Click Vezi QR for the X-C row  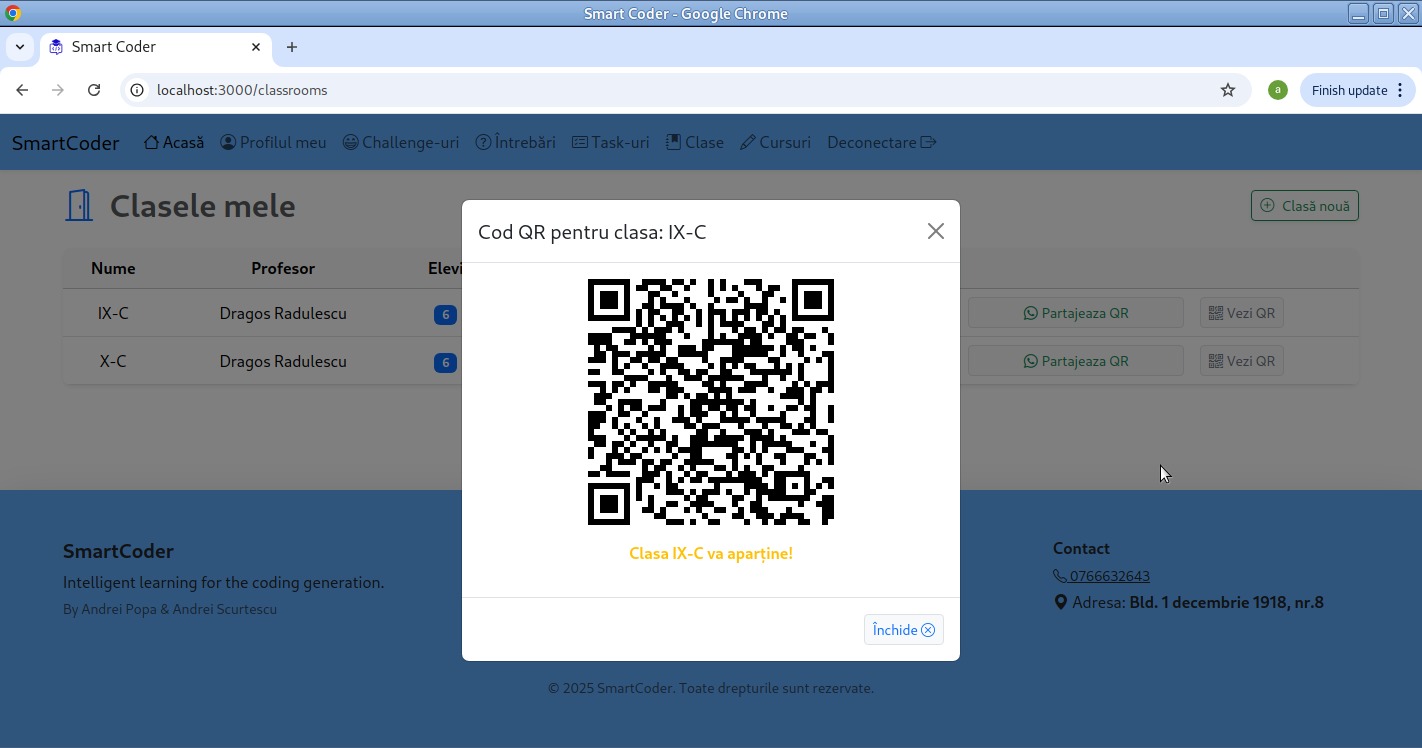point(1242,361)
